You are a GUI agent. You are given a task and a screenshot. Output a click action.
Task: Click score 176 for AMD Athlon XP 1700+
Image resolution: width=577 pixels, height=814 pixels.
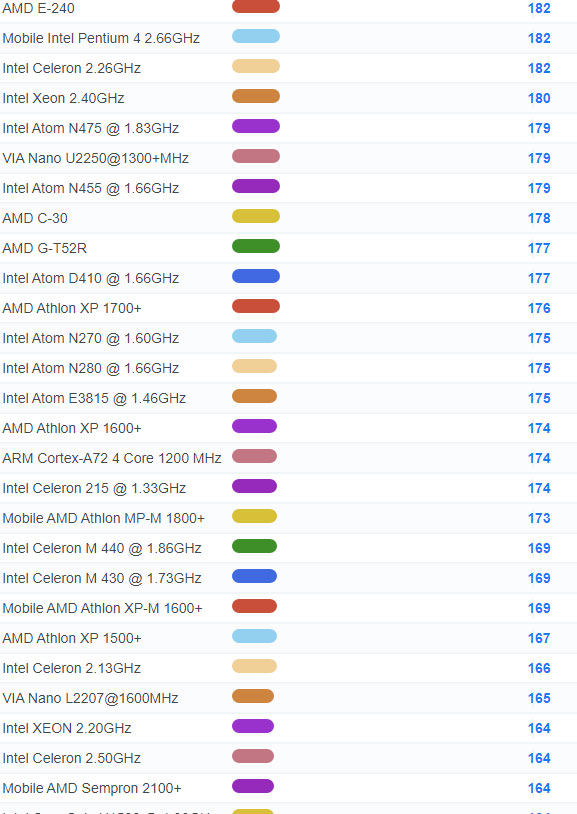point(539,308)
